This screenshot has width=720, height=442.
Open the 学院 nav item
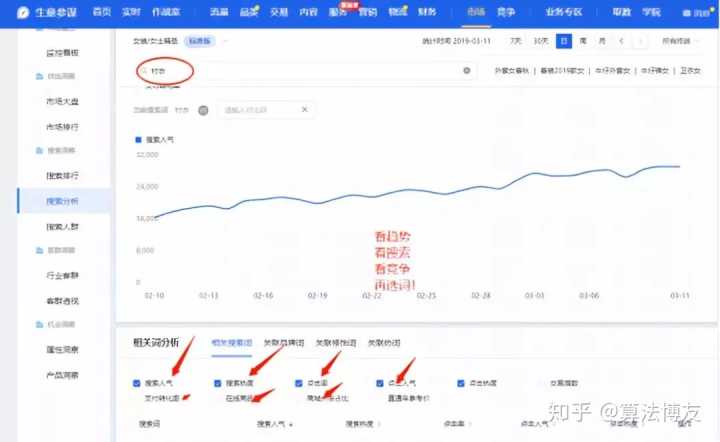651,12
